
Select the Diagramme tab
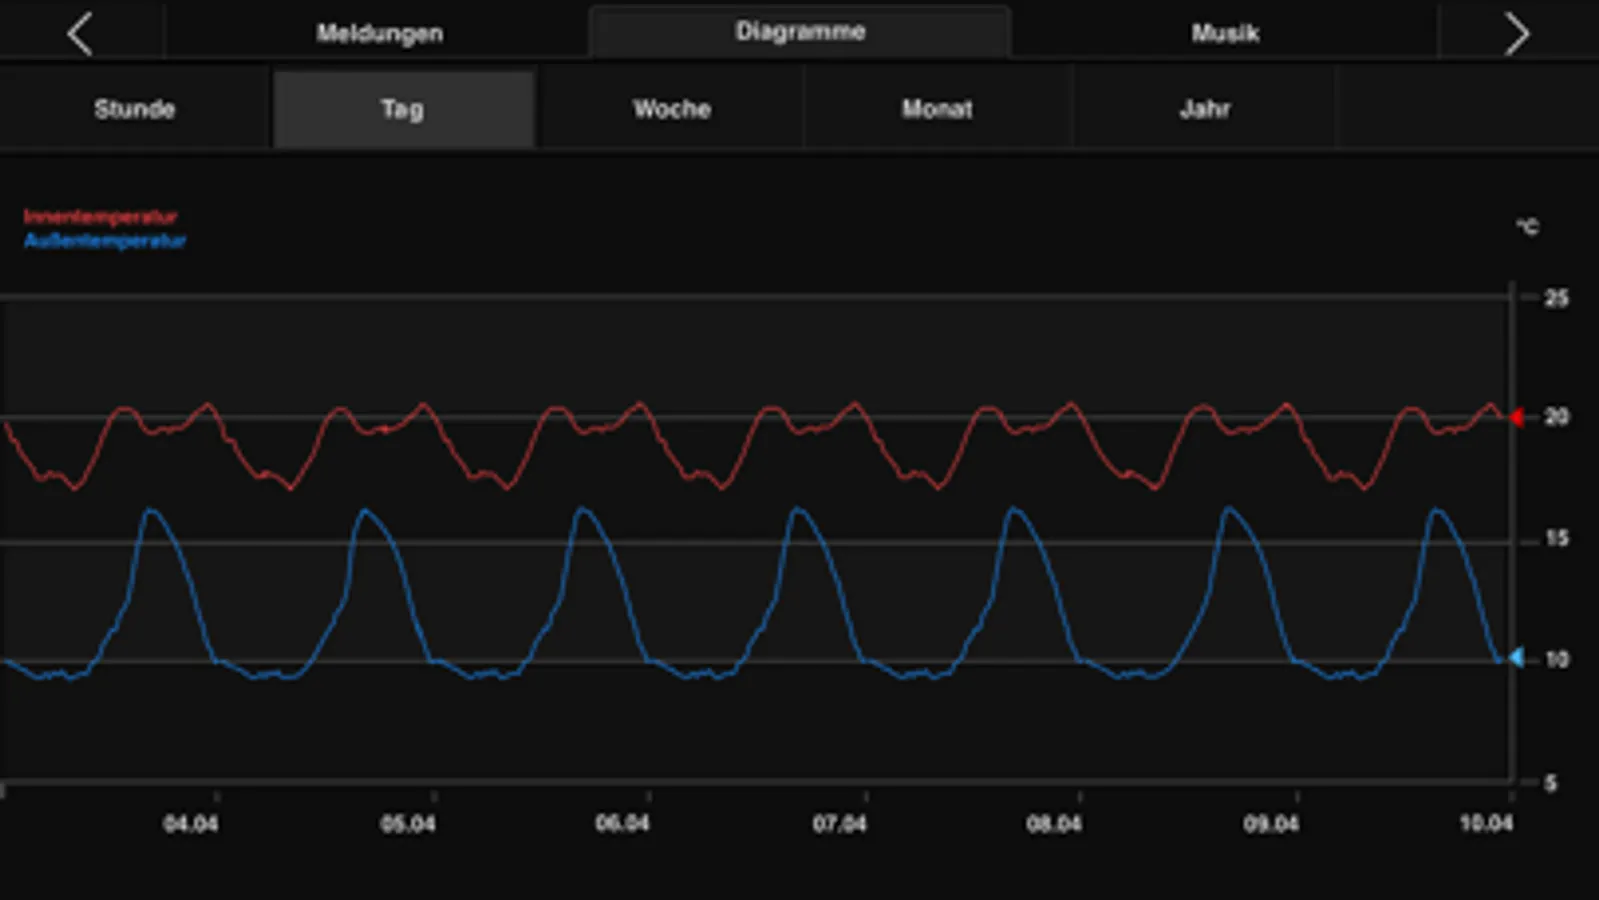[800, 31]
